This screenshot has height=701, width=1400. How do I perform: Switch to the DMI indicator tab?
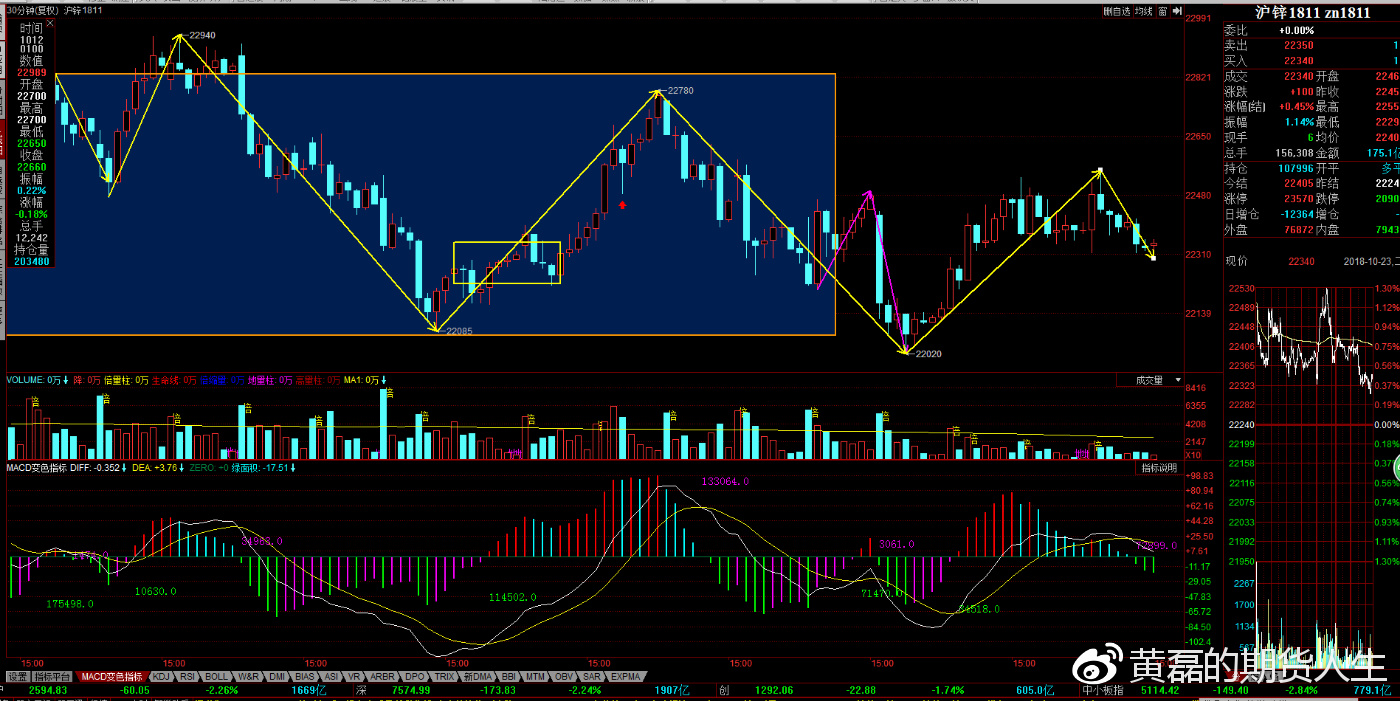coord(277,677)
